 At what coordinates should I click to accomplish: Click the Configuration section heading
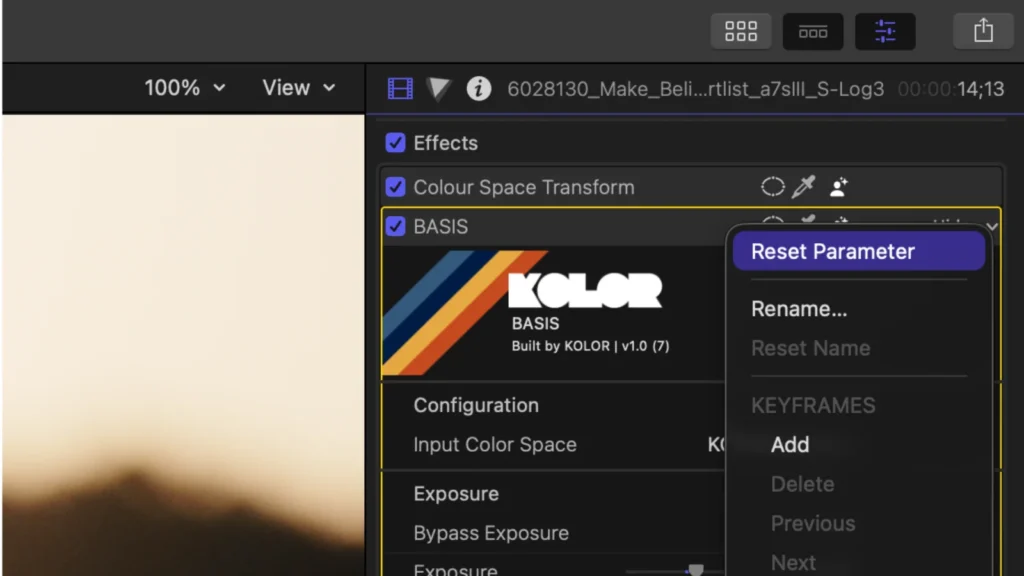(x=476, y=405)
